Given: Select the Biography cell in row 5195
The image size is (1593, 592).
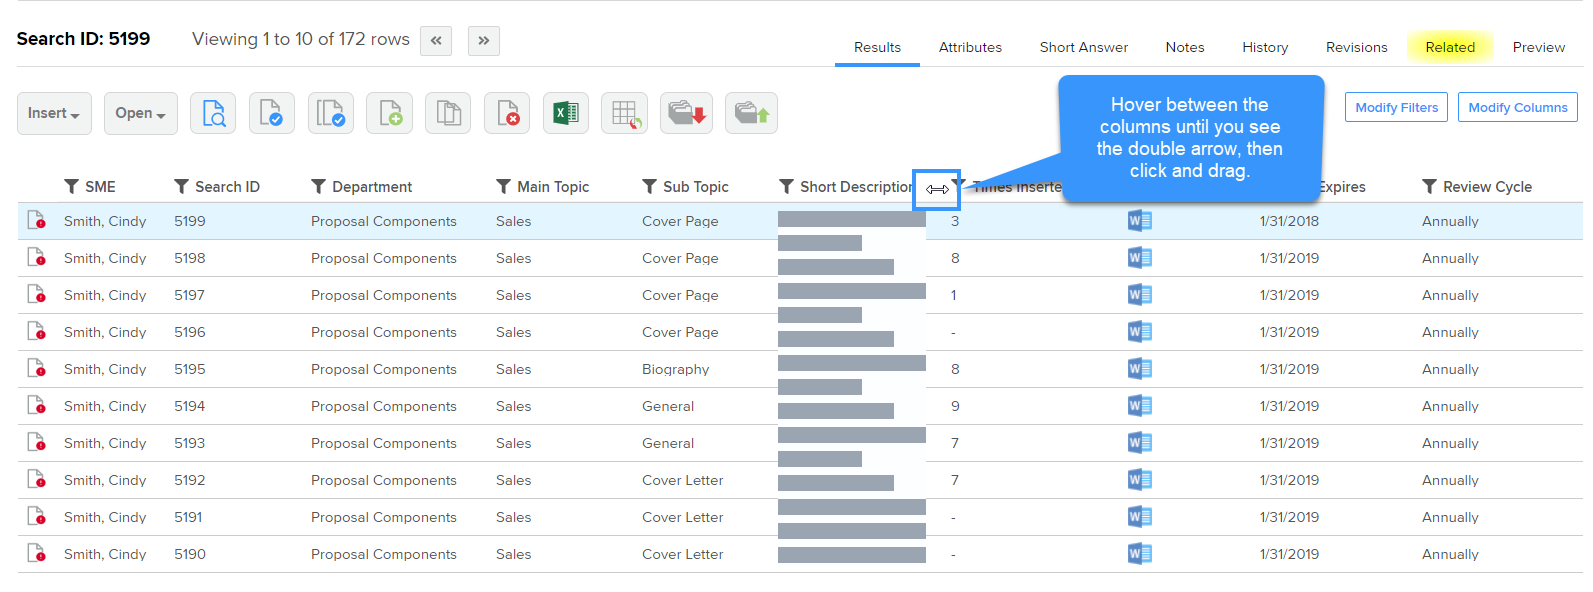Looking at the screenshot, I should click(x=676, y=369).
